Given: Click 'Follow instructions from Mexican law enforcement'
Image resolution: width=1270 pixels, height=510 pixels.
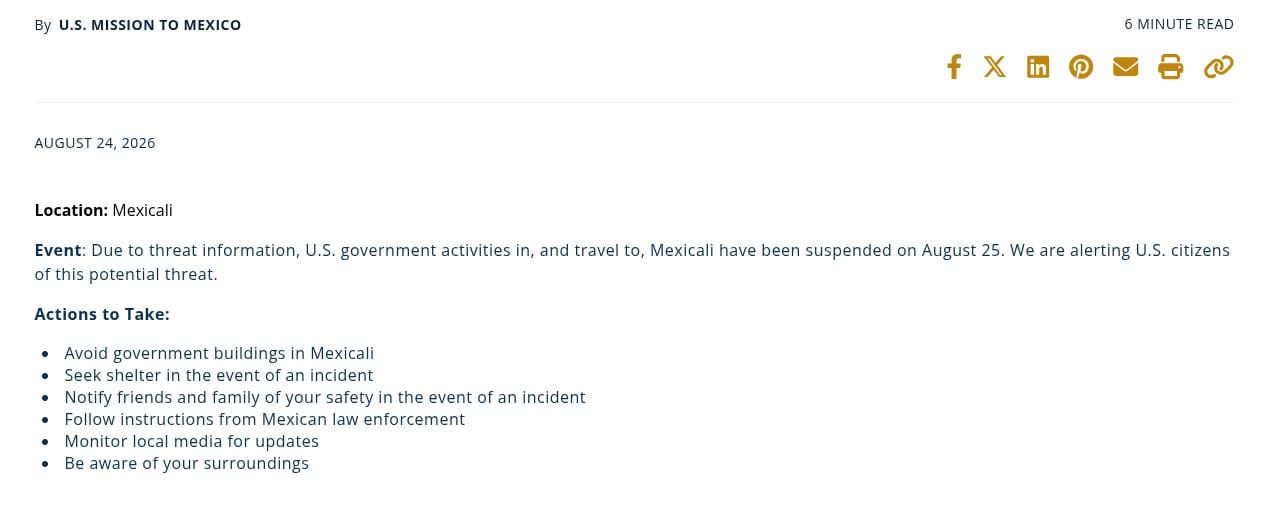Looking at the screenshot, I should point(265,419).
